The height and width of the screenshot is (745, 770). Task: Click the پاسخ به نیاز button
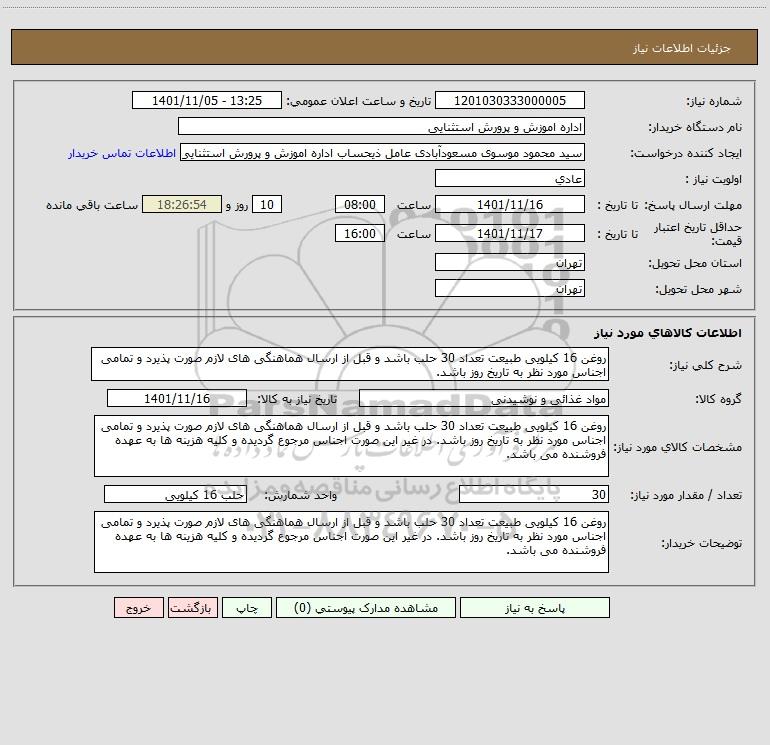(534, 607)
